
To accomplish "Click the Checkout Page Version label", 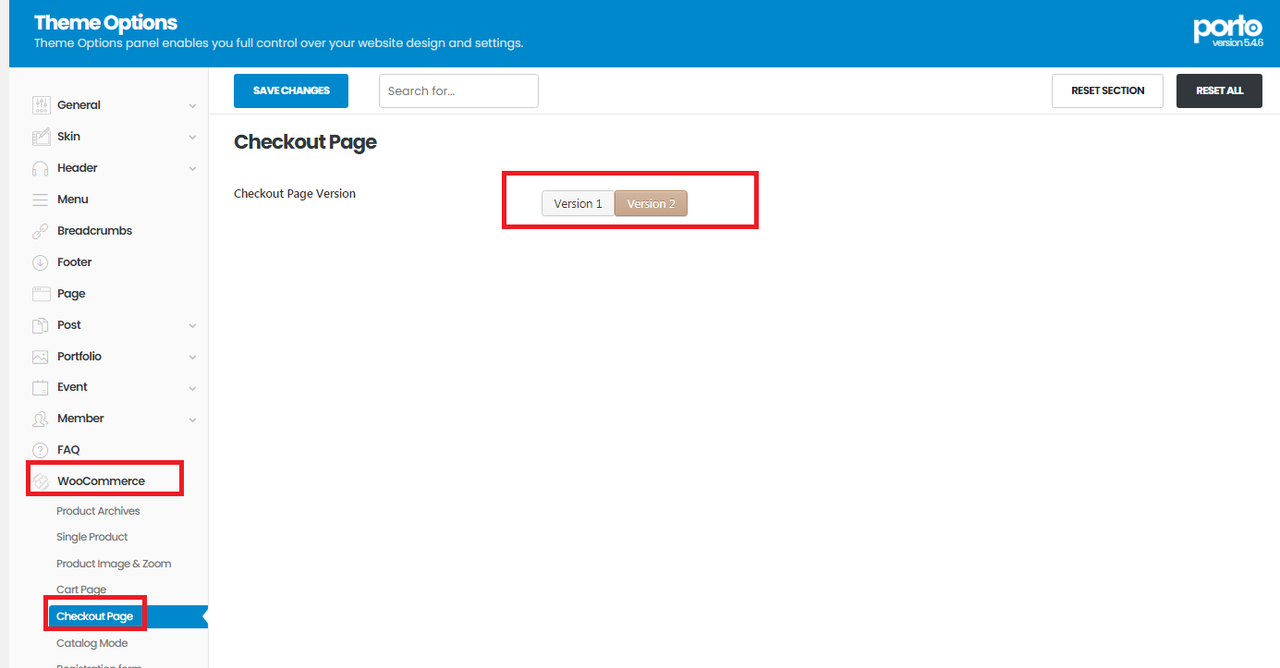I will (295, 193).
